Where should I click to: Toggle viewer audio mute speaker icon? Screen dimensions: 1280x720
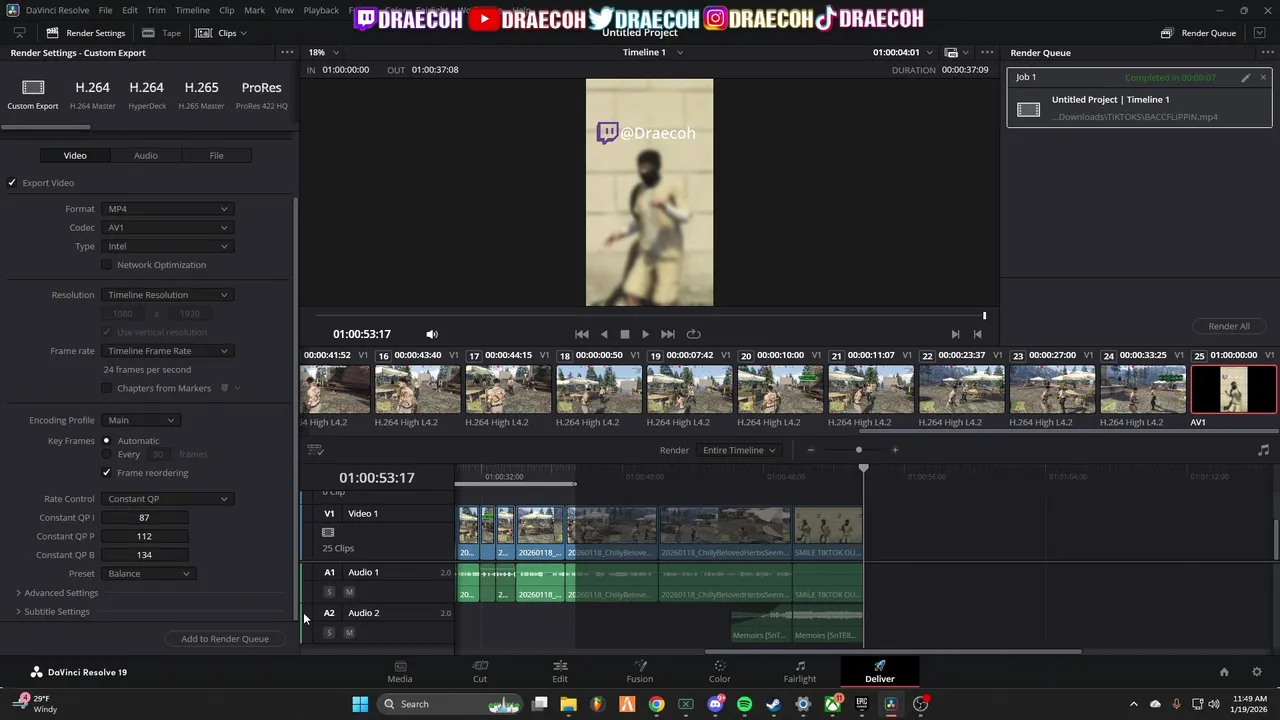pyautogui.click(x=432, y=334)
